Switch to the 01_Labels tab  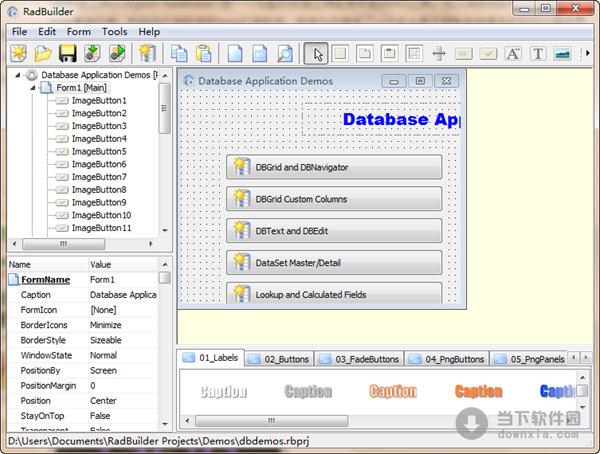211,358
